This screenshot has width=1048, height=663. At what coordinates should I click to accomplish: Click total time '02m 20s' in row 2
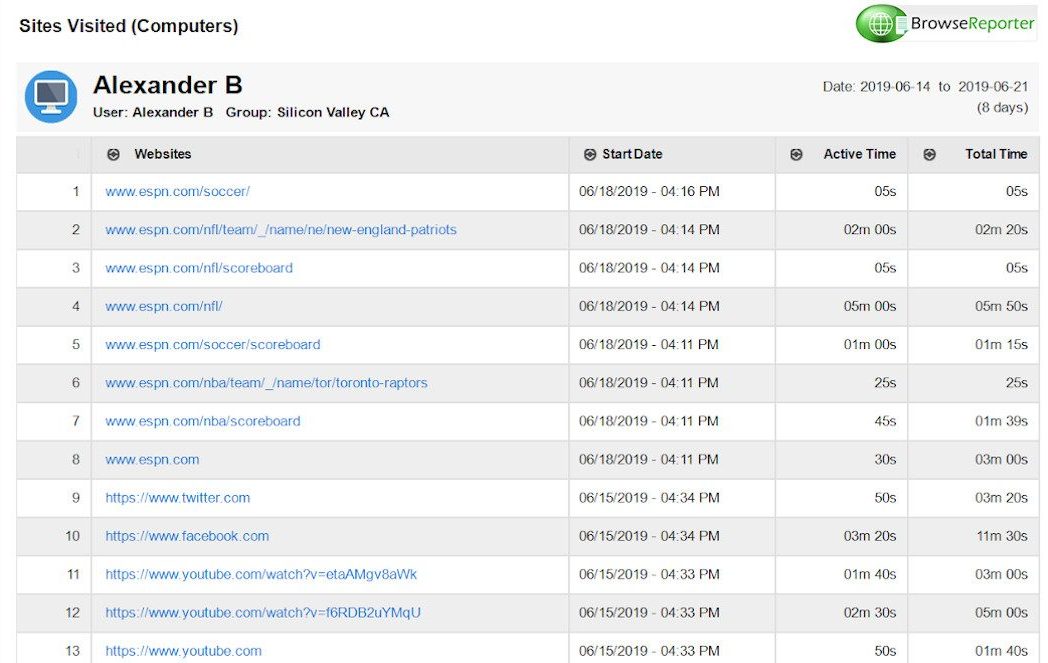pos(1001,229)
